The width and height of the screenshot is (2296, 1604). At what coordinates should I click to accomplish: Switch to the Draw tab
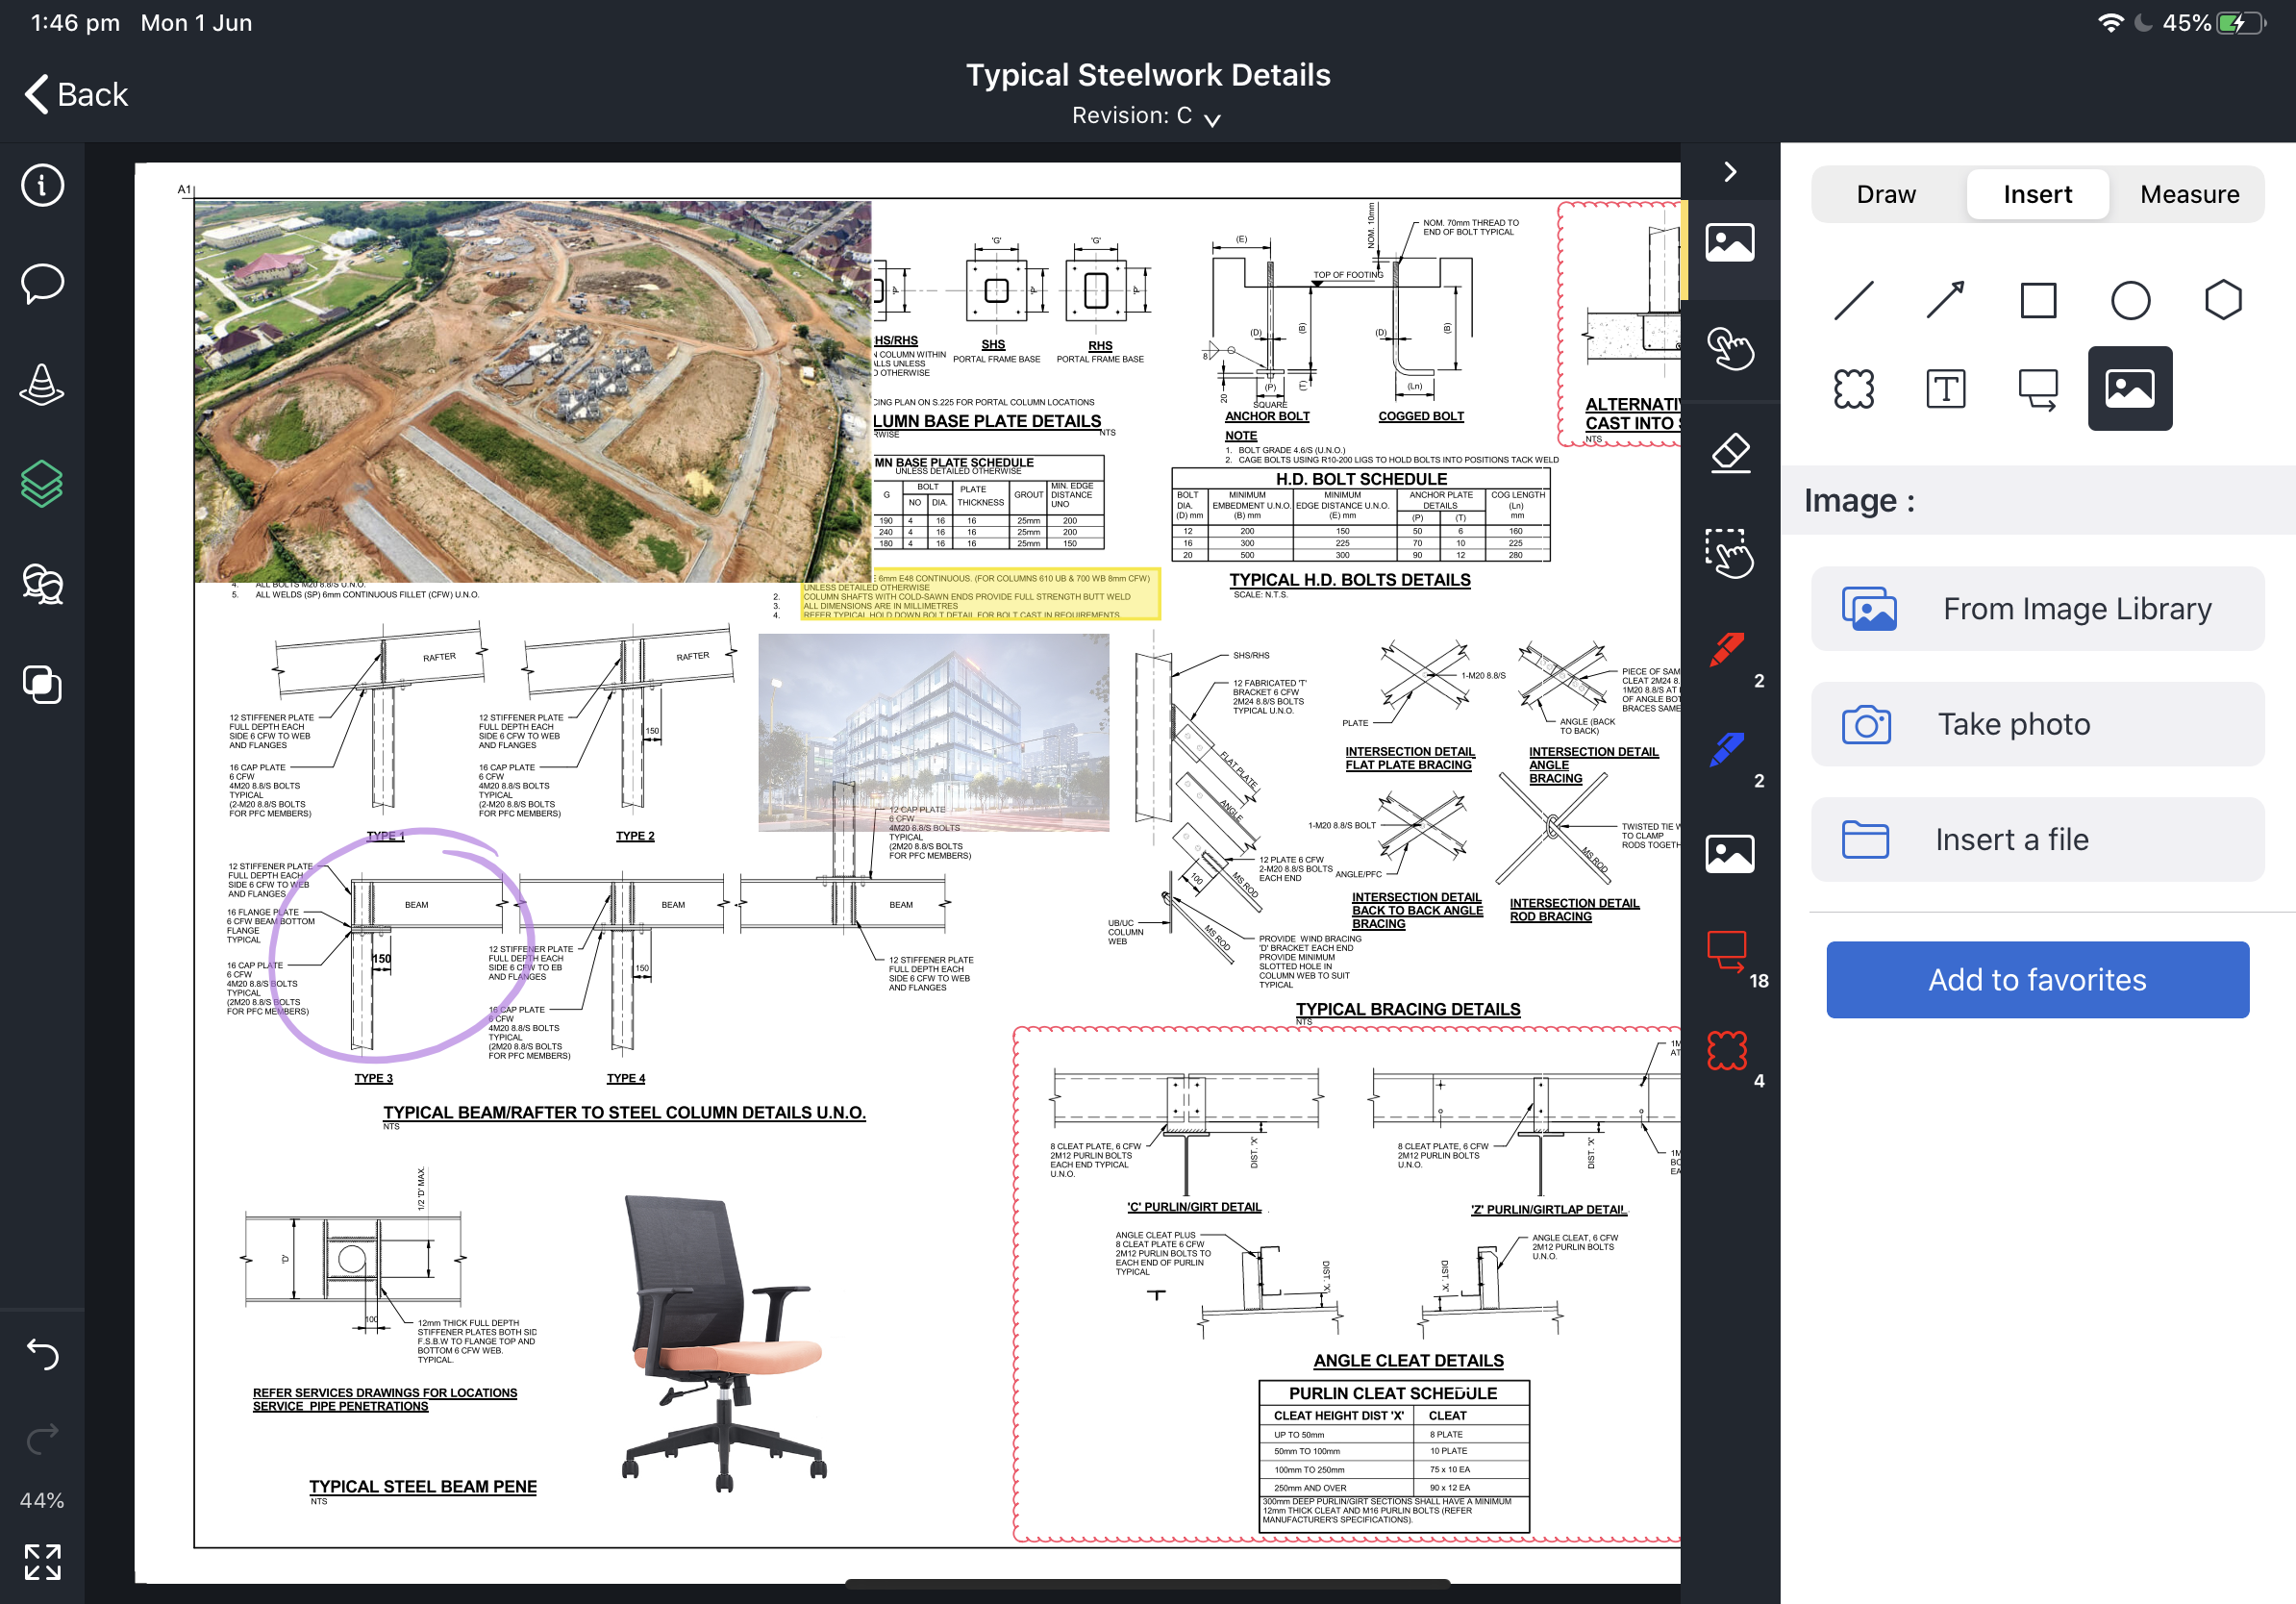[1886, 194]
